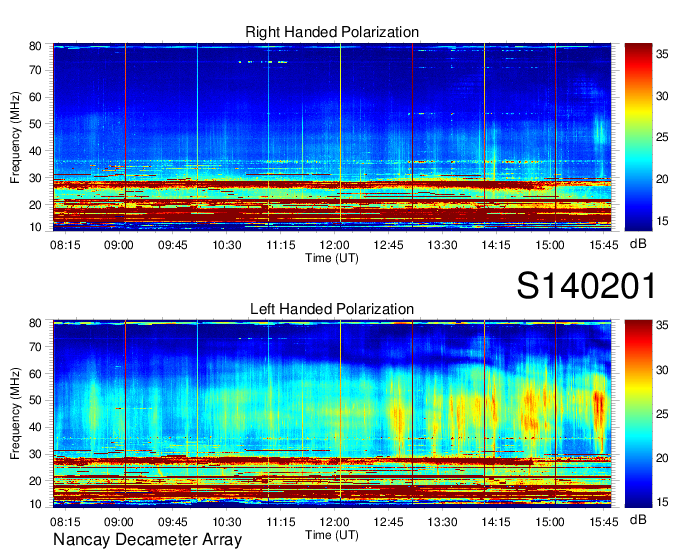Viewport: 680px width, 552px height.
Task: Click "09:45" time tick on Right Handed plot
Action: pyautogui.click(x=173, y=245)
